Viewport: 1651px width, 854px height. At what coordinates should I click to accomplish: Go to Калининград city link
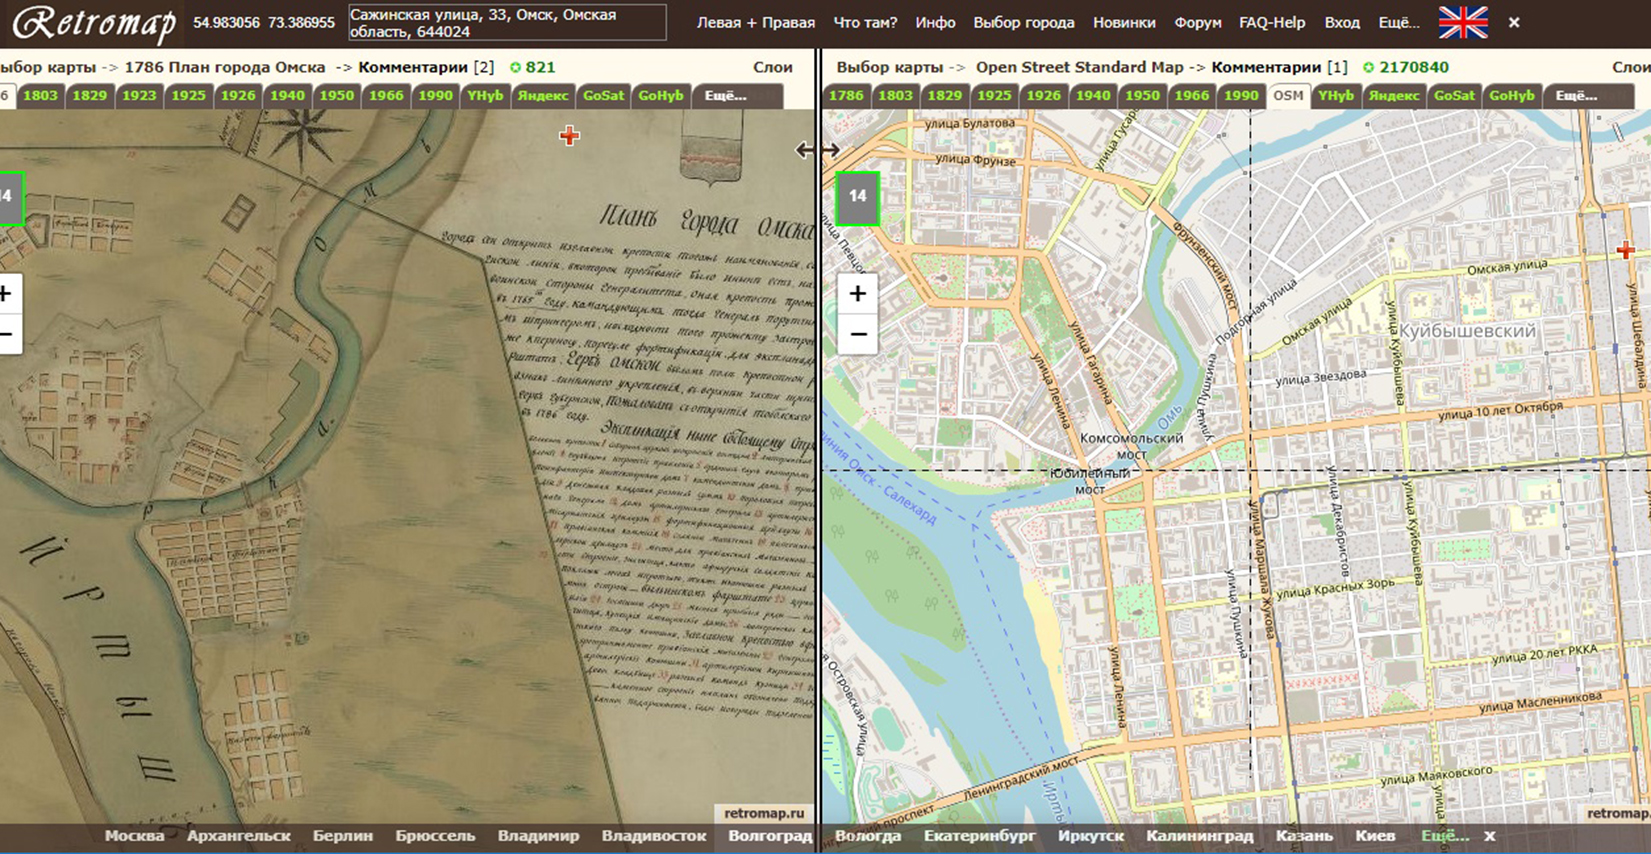coord(1200,836)
